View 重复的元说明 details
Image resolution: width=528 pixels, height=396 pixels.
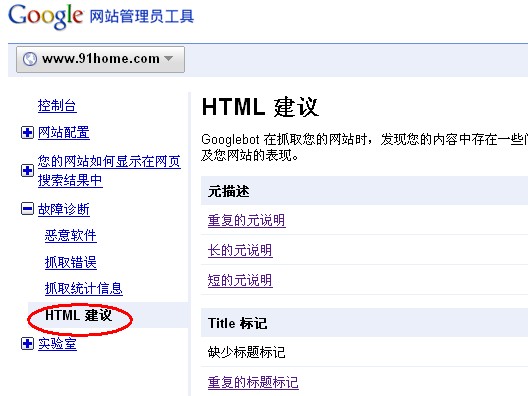[x=246, y=220]
